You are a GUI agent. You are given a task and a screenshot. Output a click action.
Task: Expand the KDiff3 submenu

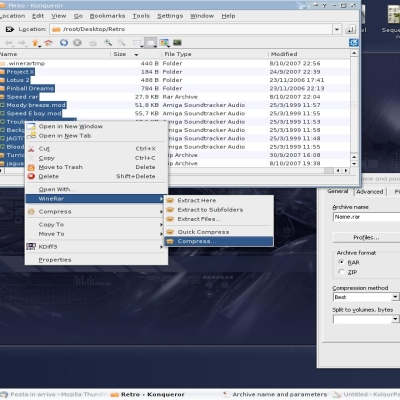tap(96, 246)
